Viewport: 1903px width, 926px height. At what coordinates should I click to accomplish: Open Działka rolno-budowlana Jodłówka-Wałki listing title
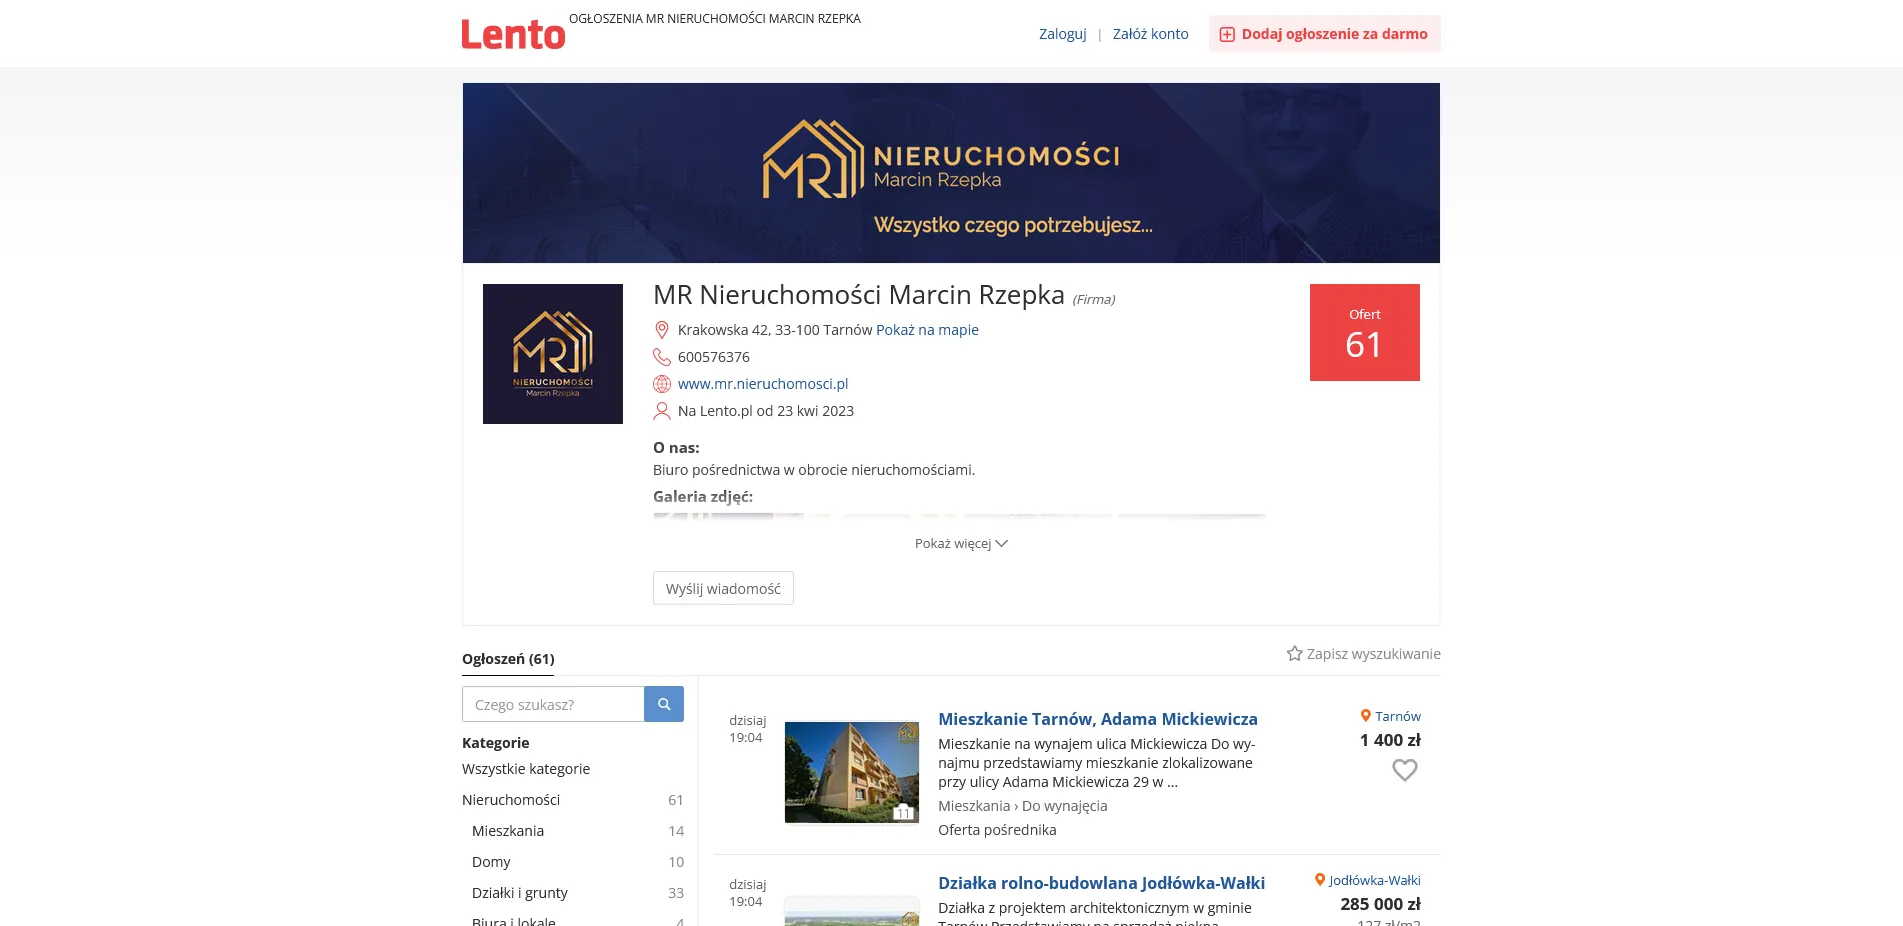(x=1101, y=883)
